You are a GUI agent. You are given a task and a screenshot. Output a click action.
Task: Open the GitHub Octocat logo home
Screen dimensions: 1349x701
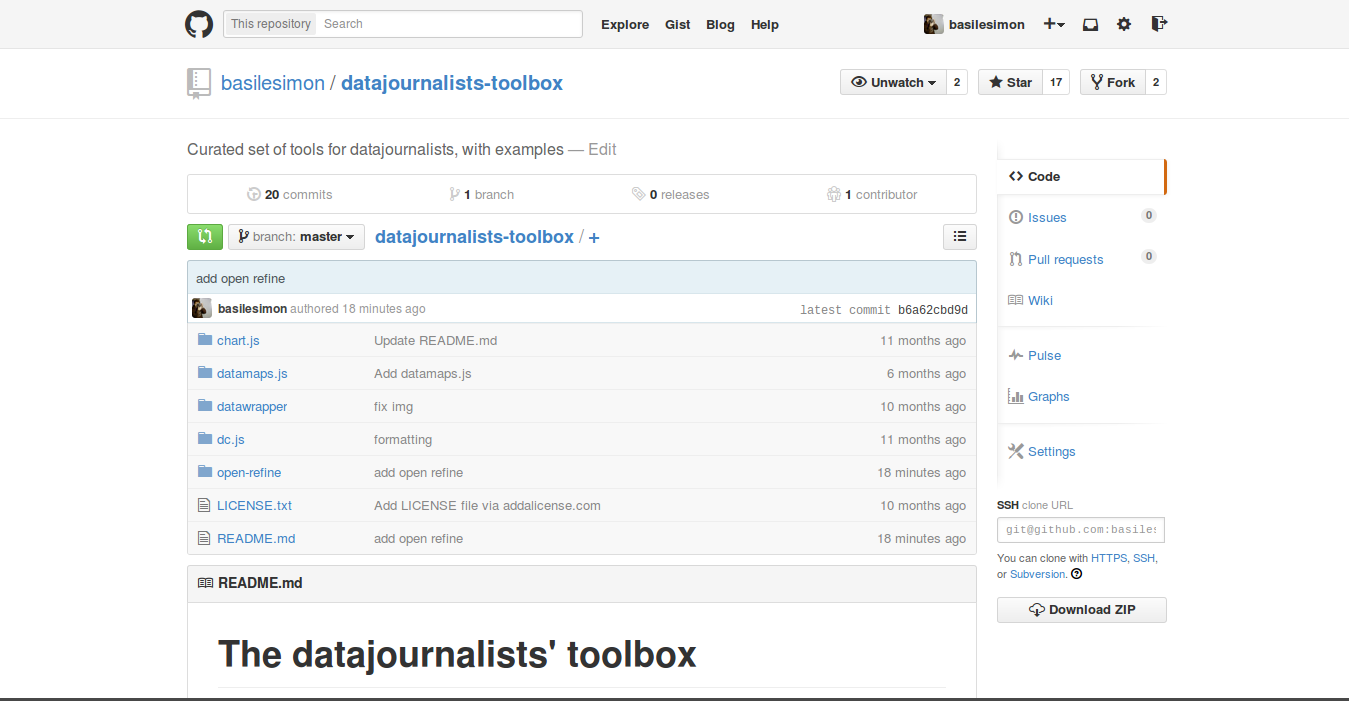[x=199, y=24]
